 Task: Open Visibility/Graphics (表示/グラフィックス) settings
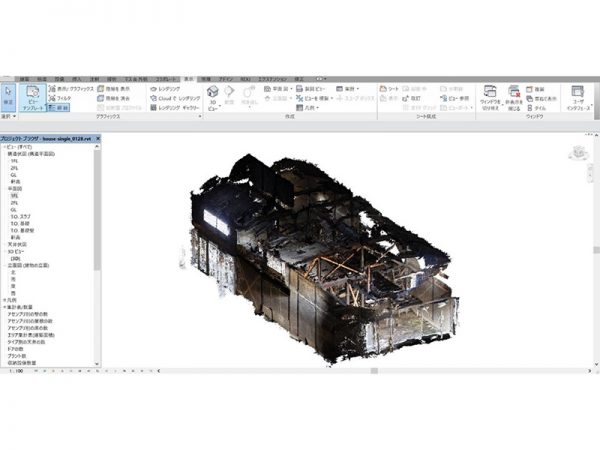[x=71, y=89]
